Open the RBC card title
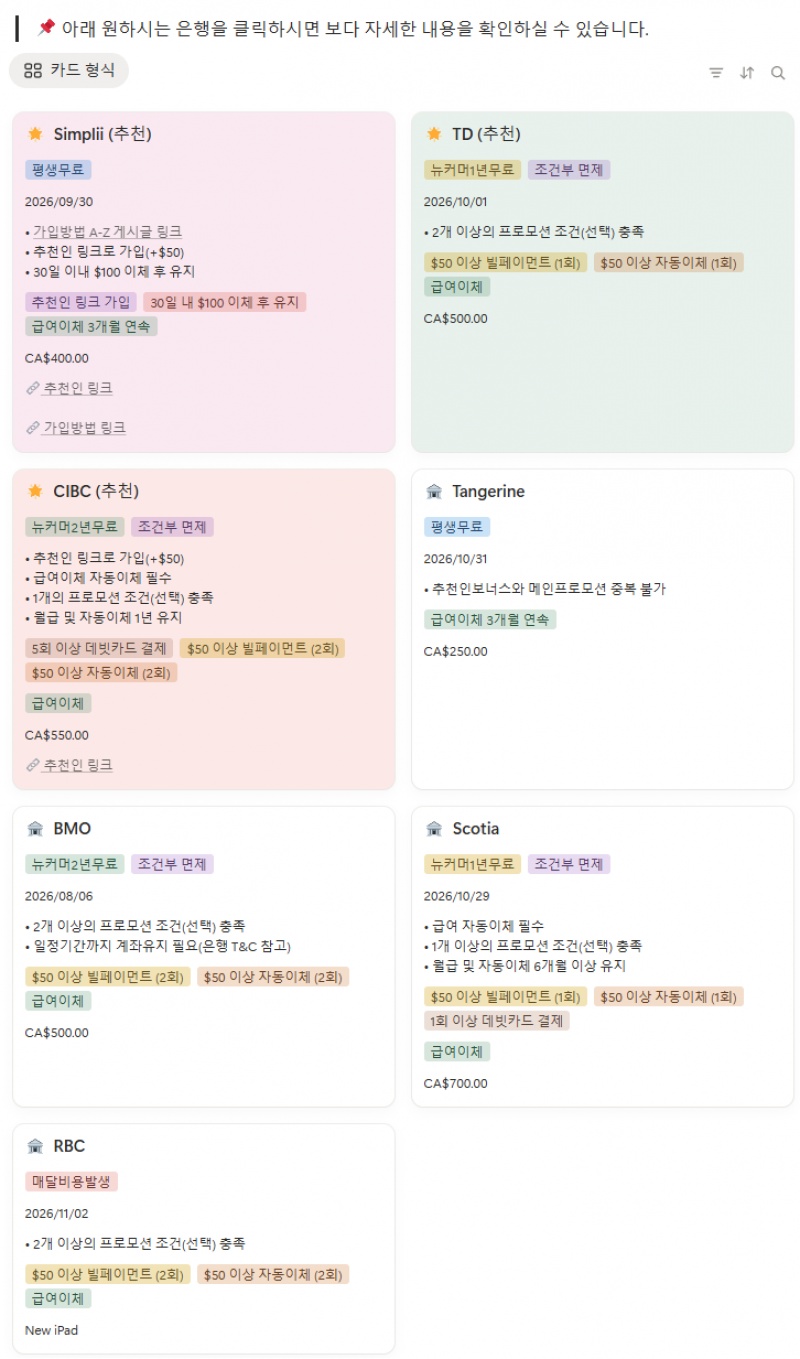The height and width of the screenshot is (1359, 800). coord(69,1146)
